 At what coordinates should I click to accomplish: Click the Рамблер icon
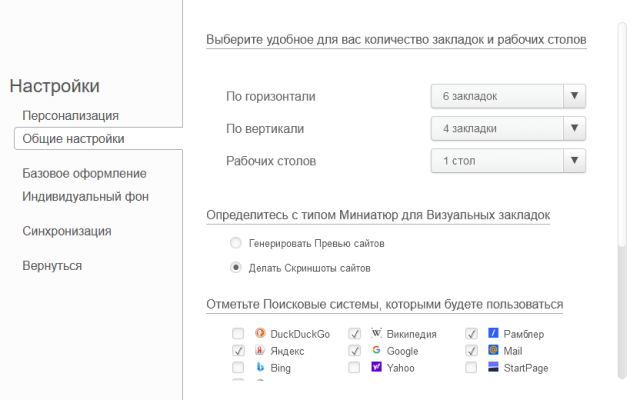493,333
